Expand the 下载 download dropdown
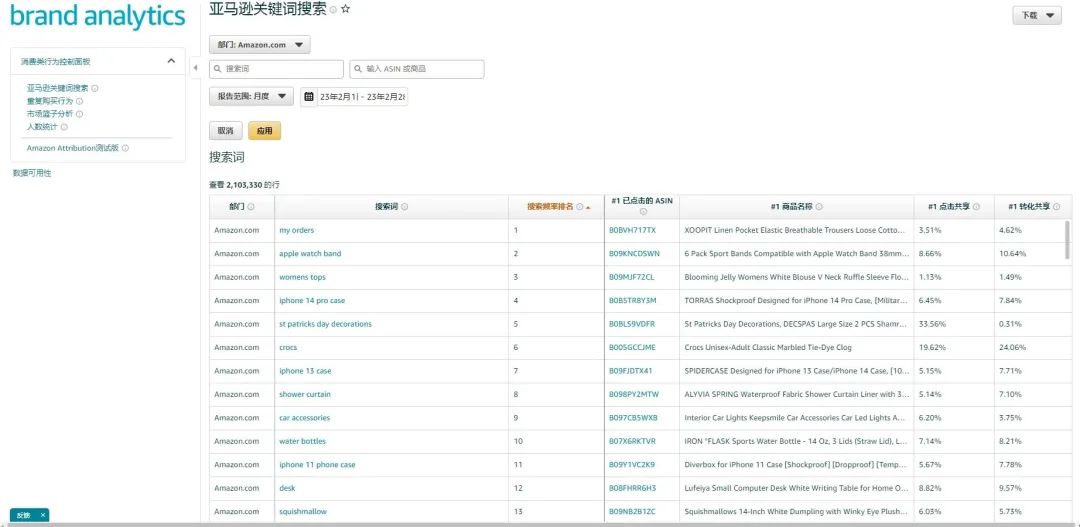 (1037, 16)
